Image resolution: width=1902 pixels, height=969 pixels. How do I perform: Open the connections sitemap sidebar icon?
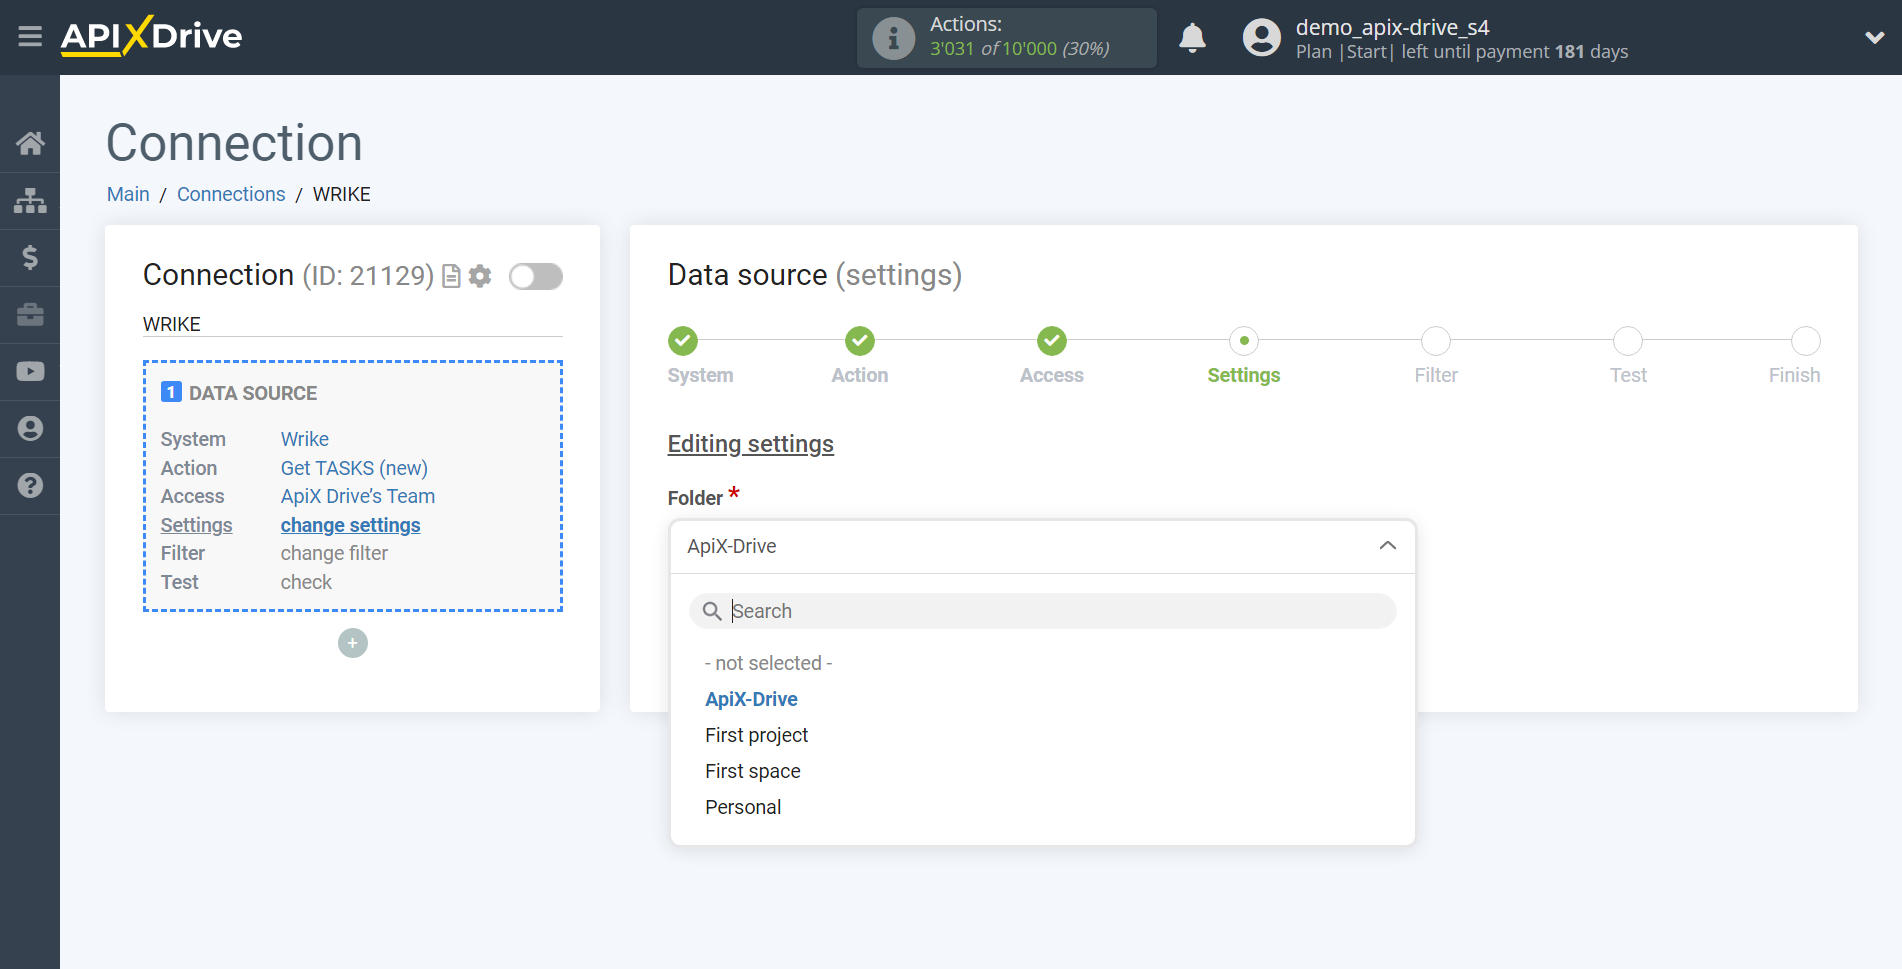click(30, 200)
